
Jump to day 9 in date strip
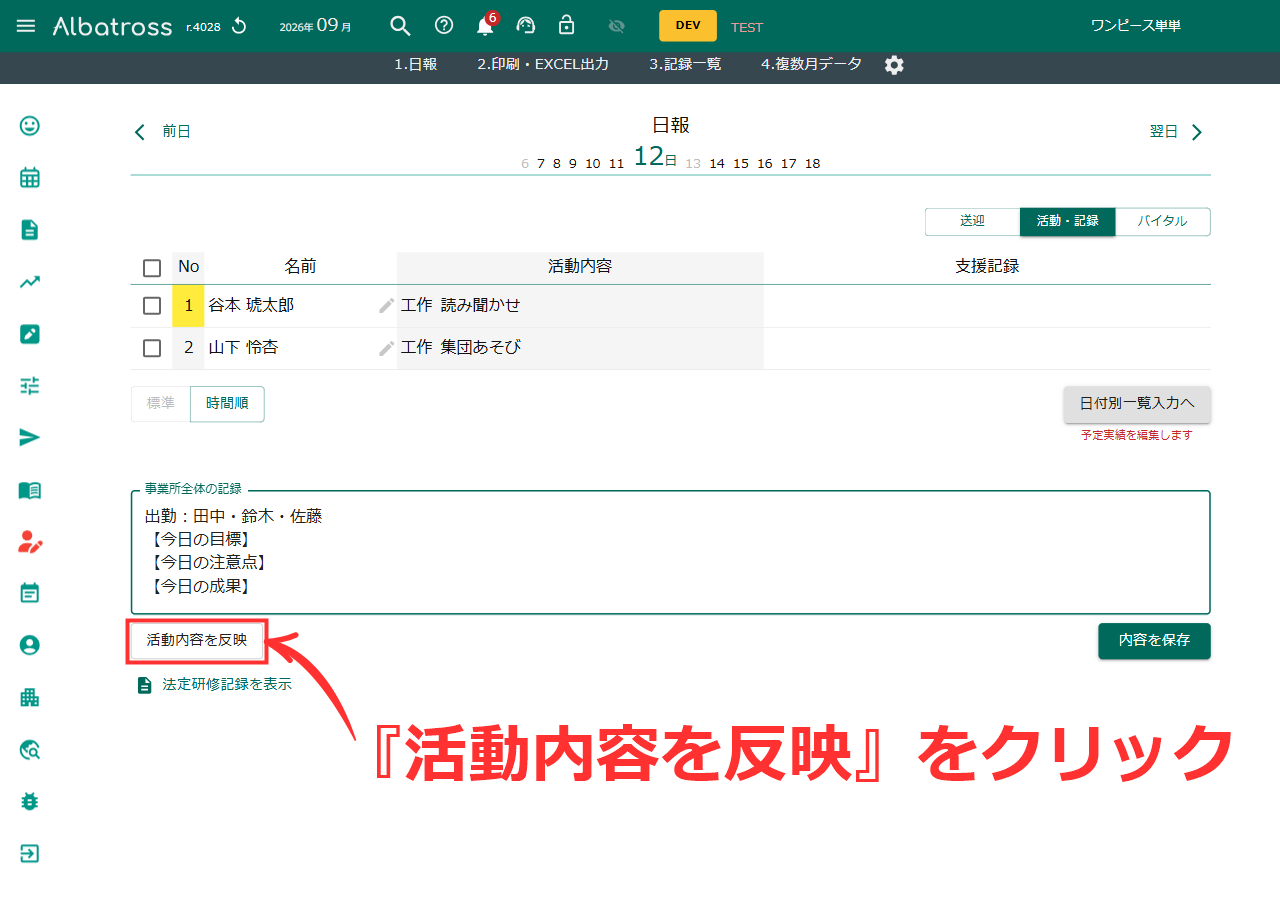coord(573,164)
